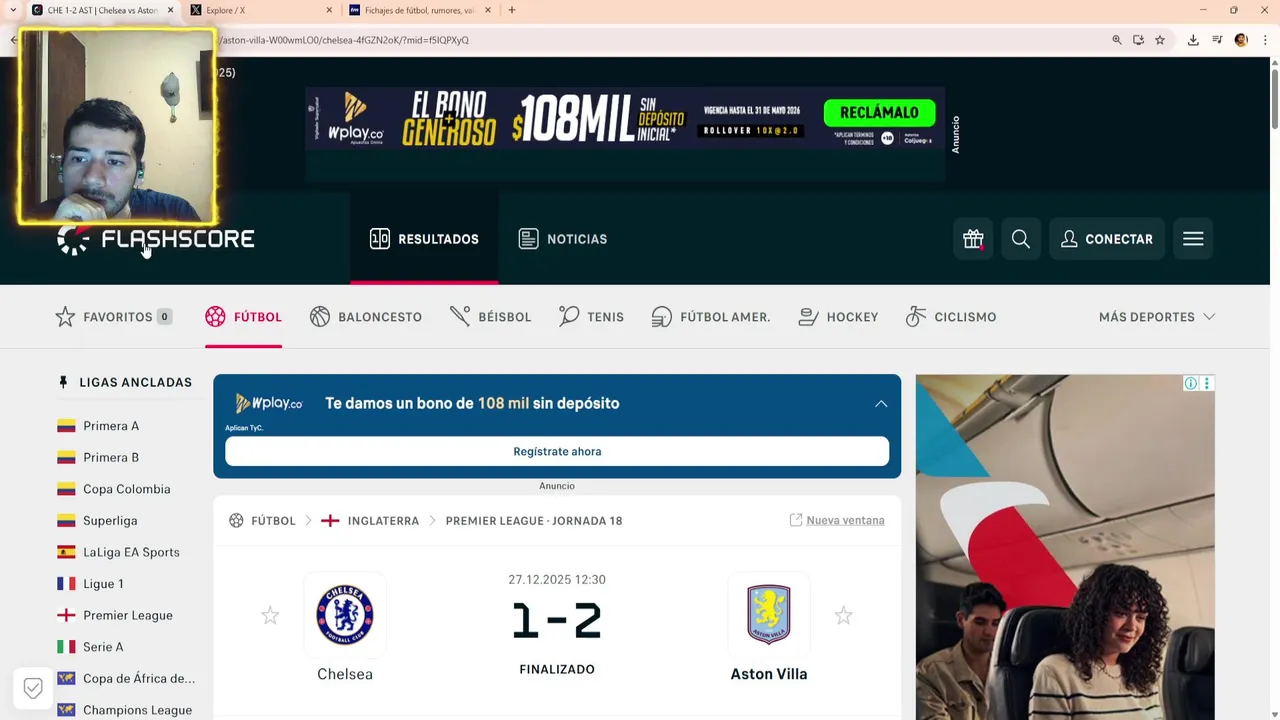Expand Más Deportes dropdown

pos(1157,317)
